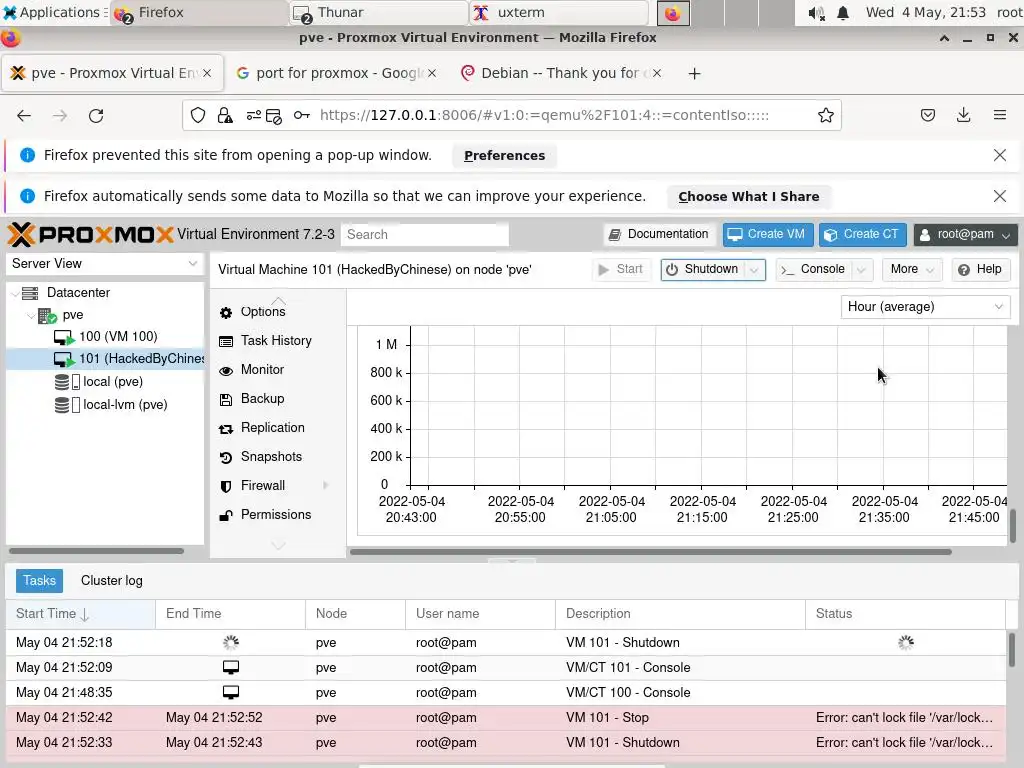1024x768 pixels.
Task: Open the Permissions menu item
Action: pos(276,515)
